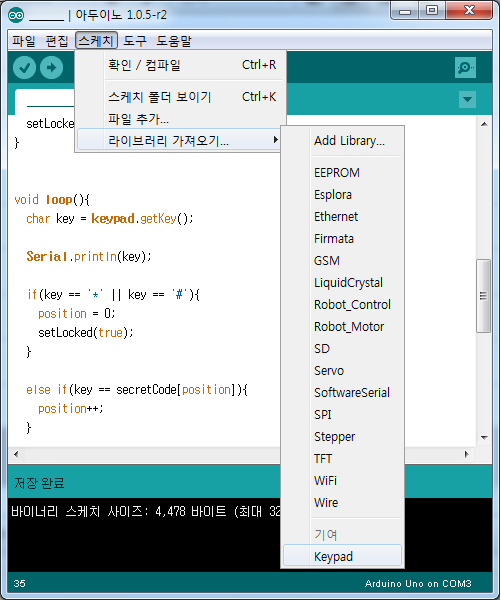Import the WiFi library
Screen dimensions: 501x600
(343, 481)
